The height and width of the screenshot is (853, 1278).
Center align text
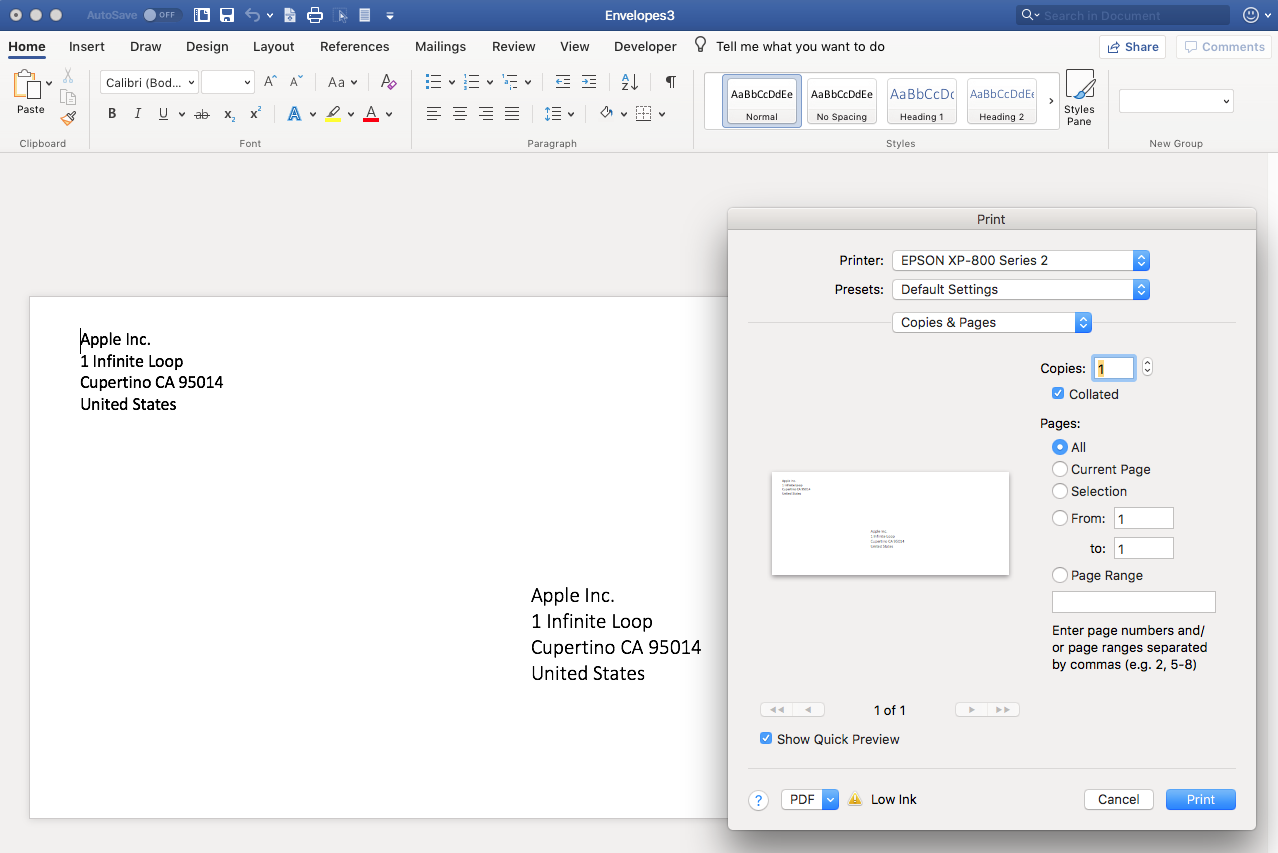(x=460, y=114)
